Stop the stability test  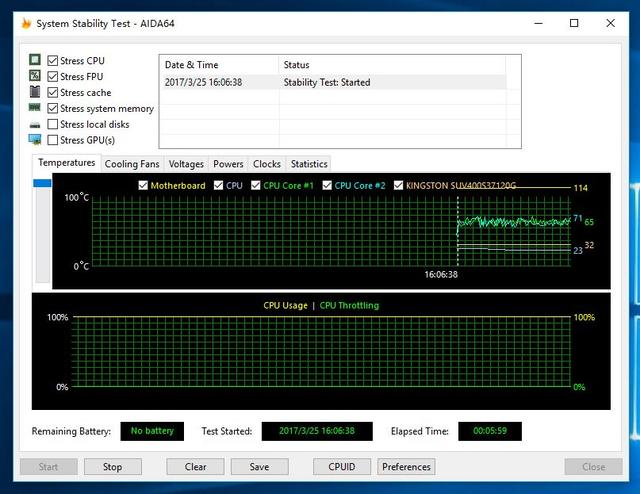[113, 467]
